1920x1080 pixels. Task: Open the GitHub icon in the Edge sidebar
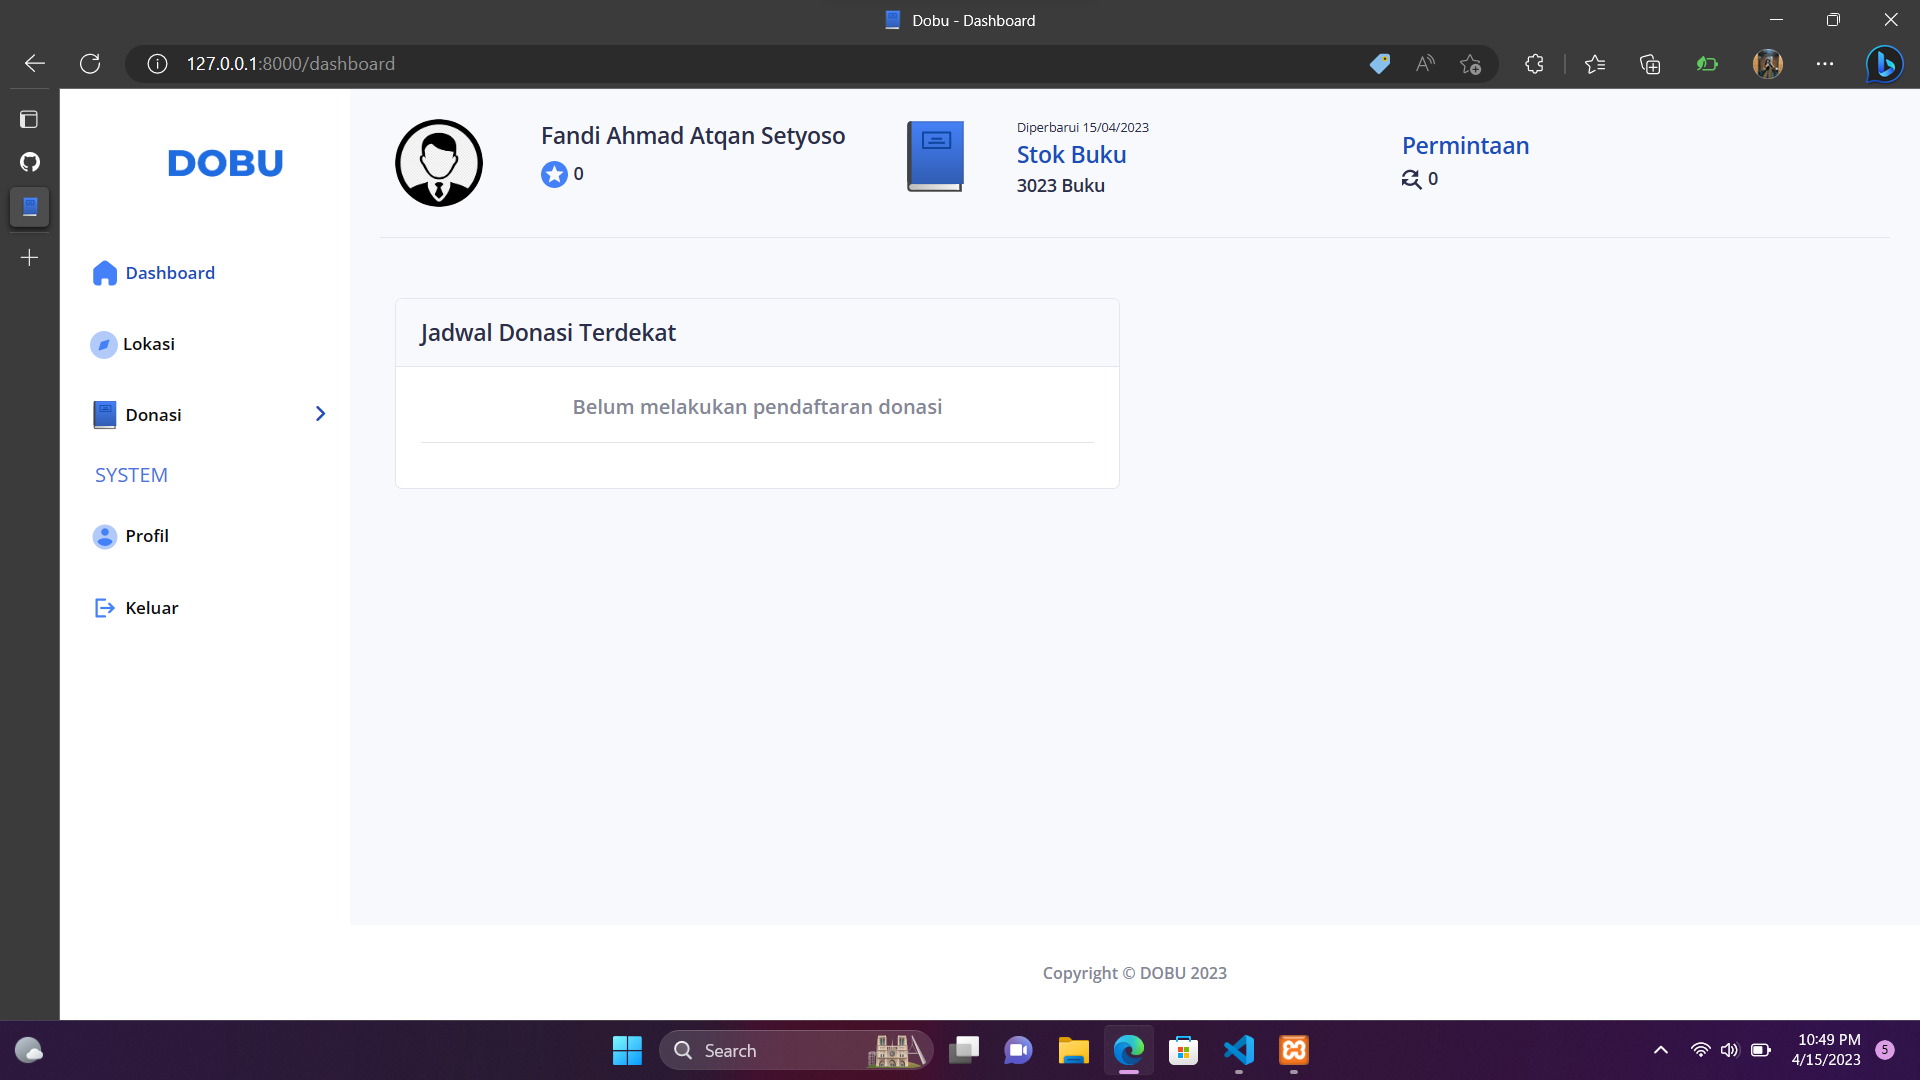tap(29, 162)
